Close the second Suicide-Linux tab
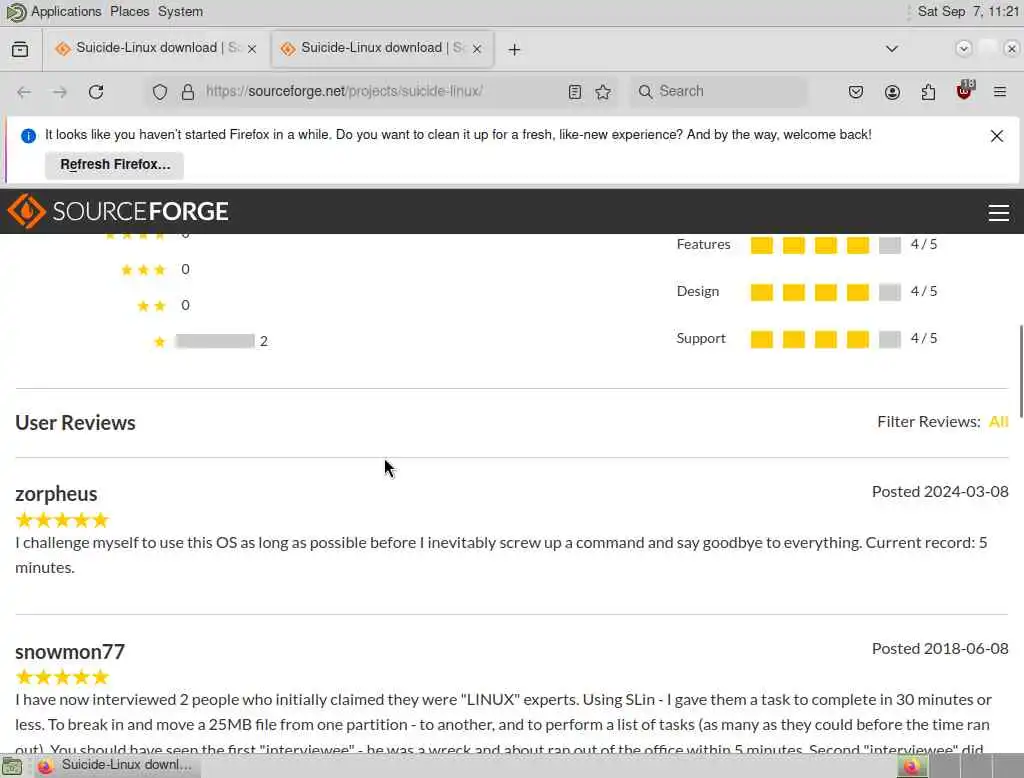The width and height of the screenshot is (1024, 778). [477, 49]
